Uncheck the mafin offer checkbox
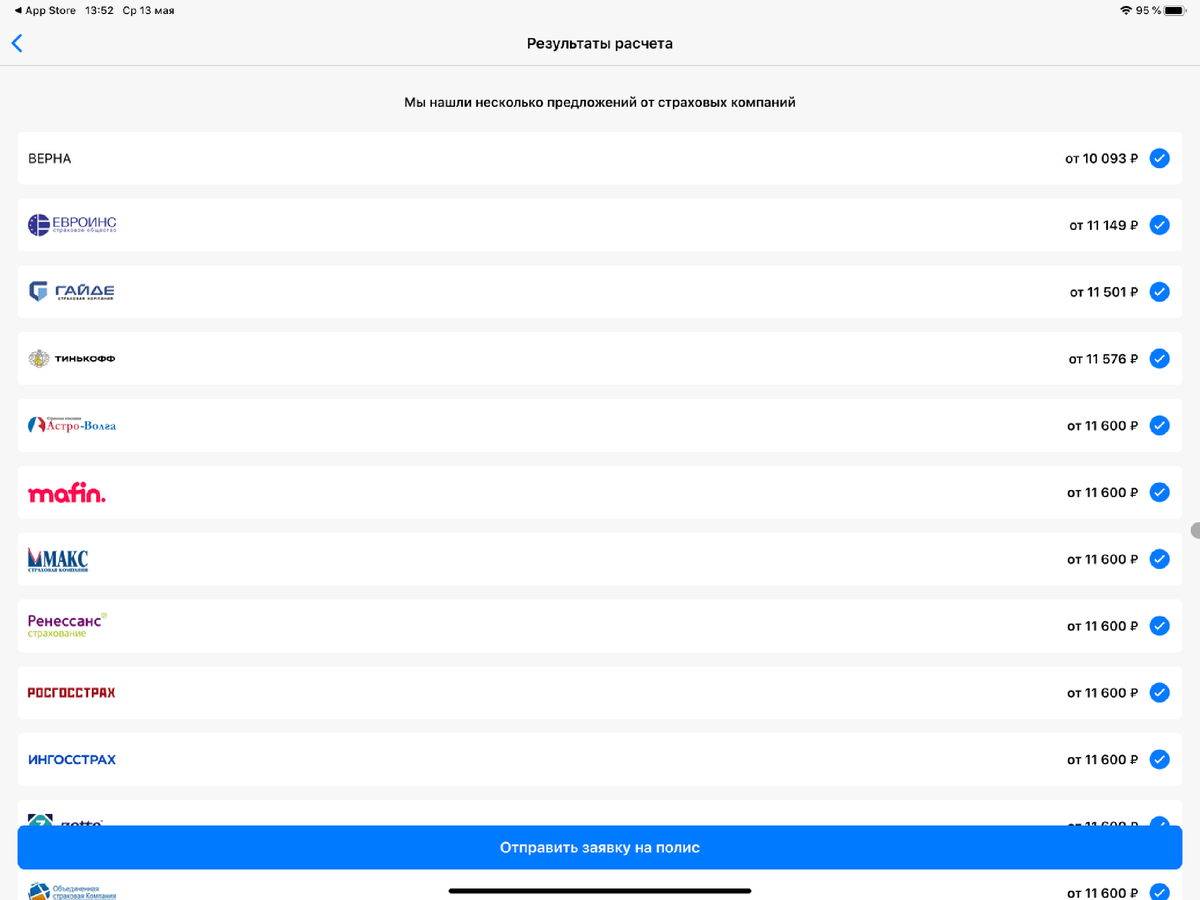 [1159, 492]
